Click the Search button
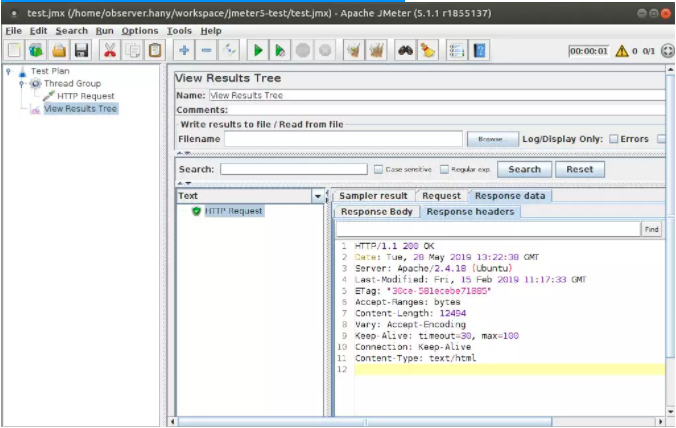This screenshot has width=676, height=428. (524, 169)
